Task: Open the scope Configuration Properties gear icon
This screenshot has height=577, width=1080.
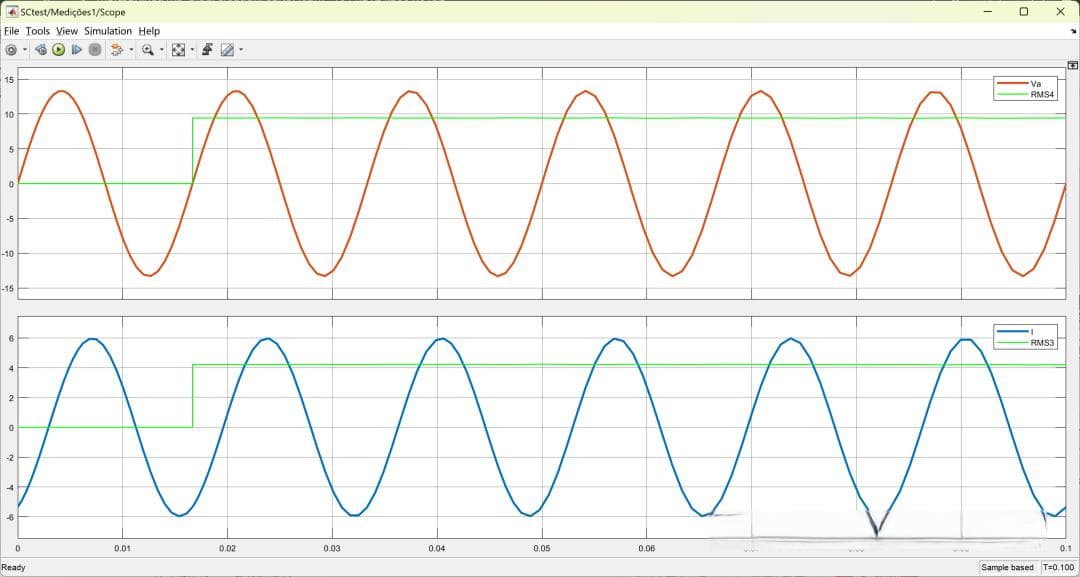Action: click(x=11, y=50)
